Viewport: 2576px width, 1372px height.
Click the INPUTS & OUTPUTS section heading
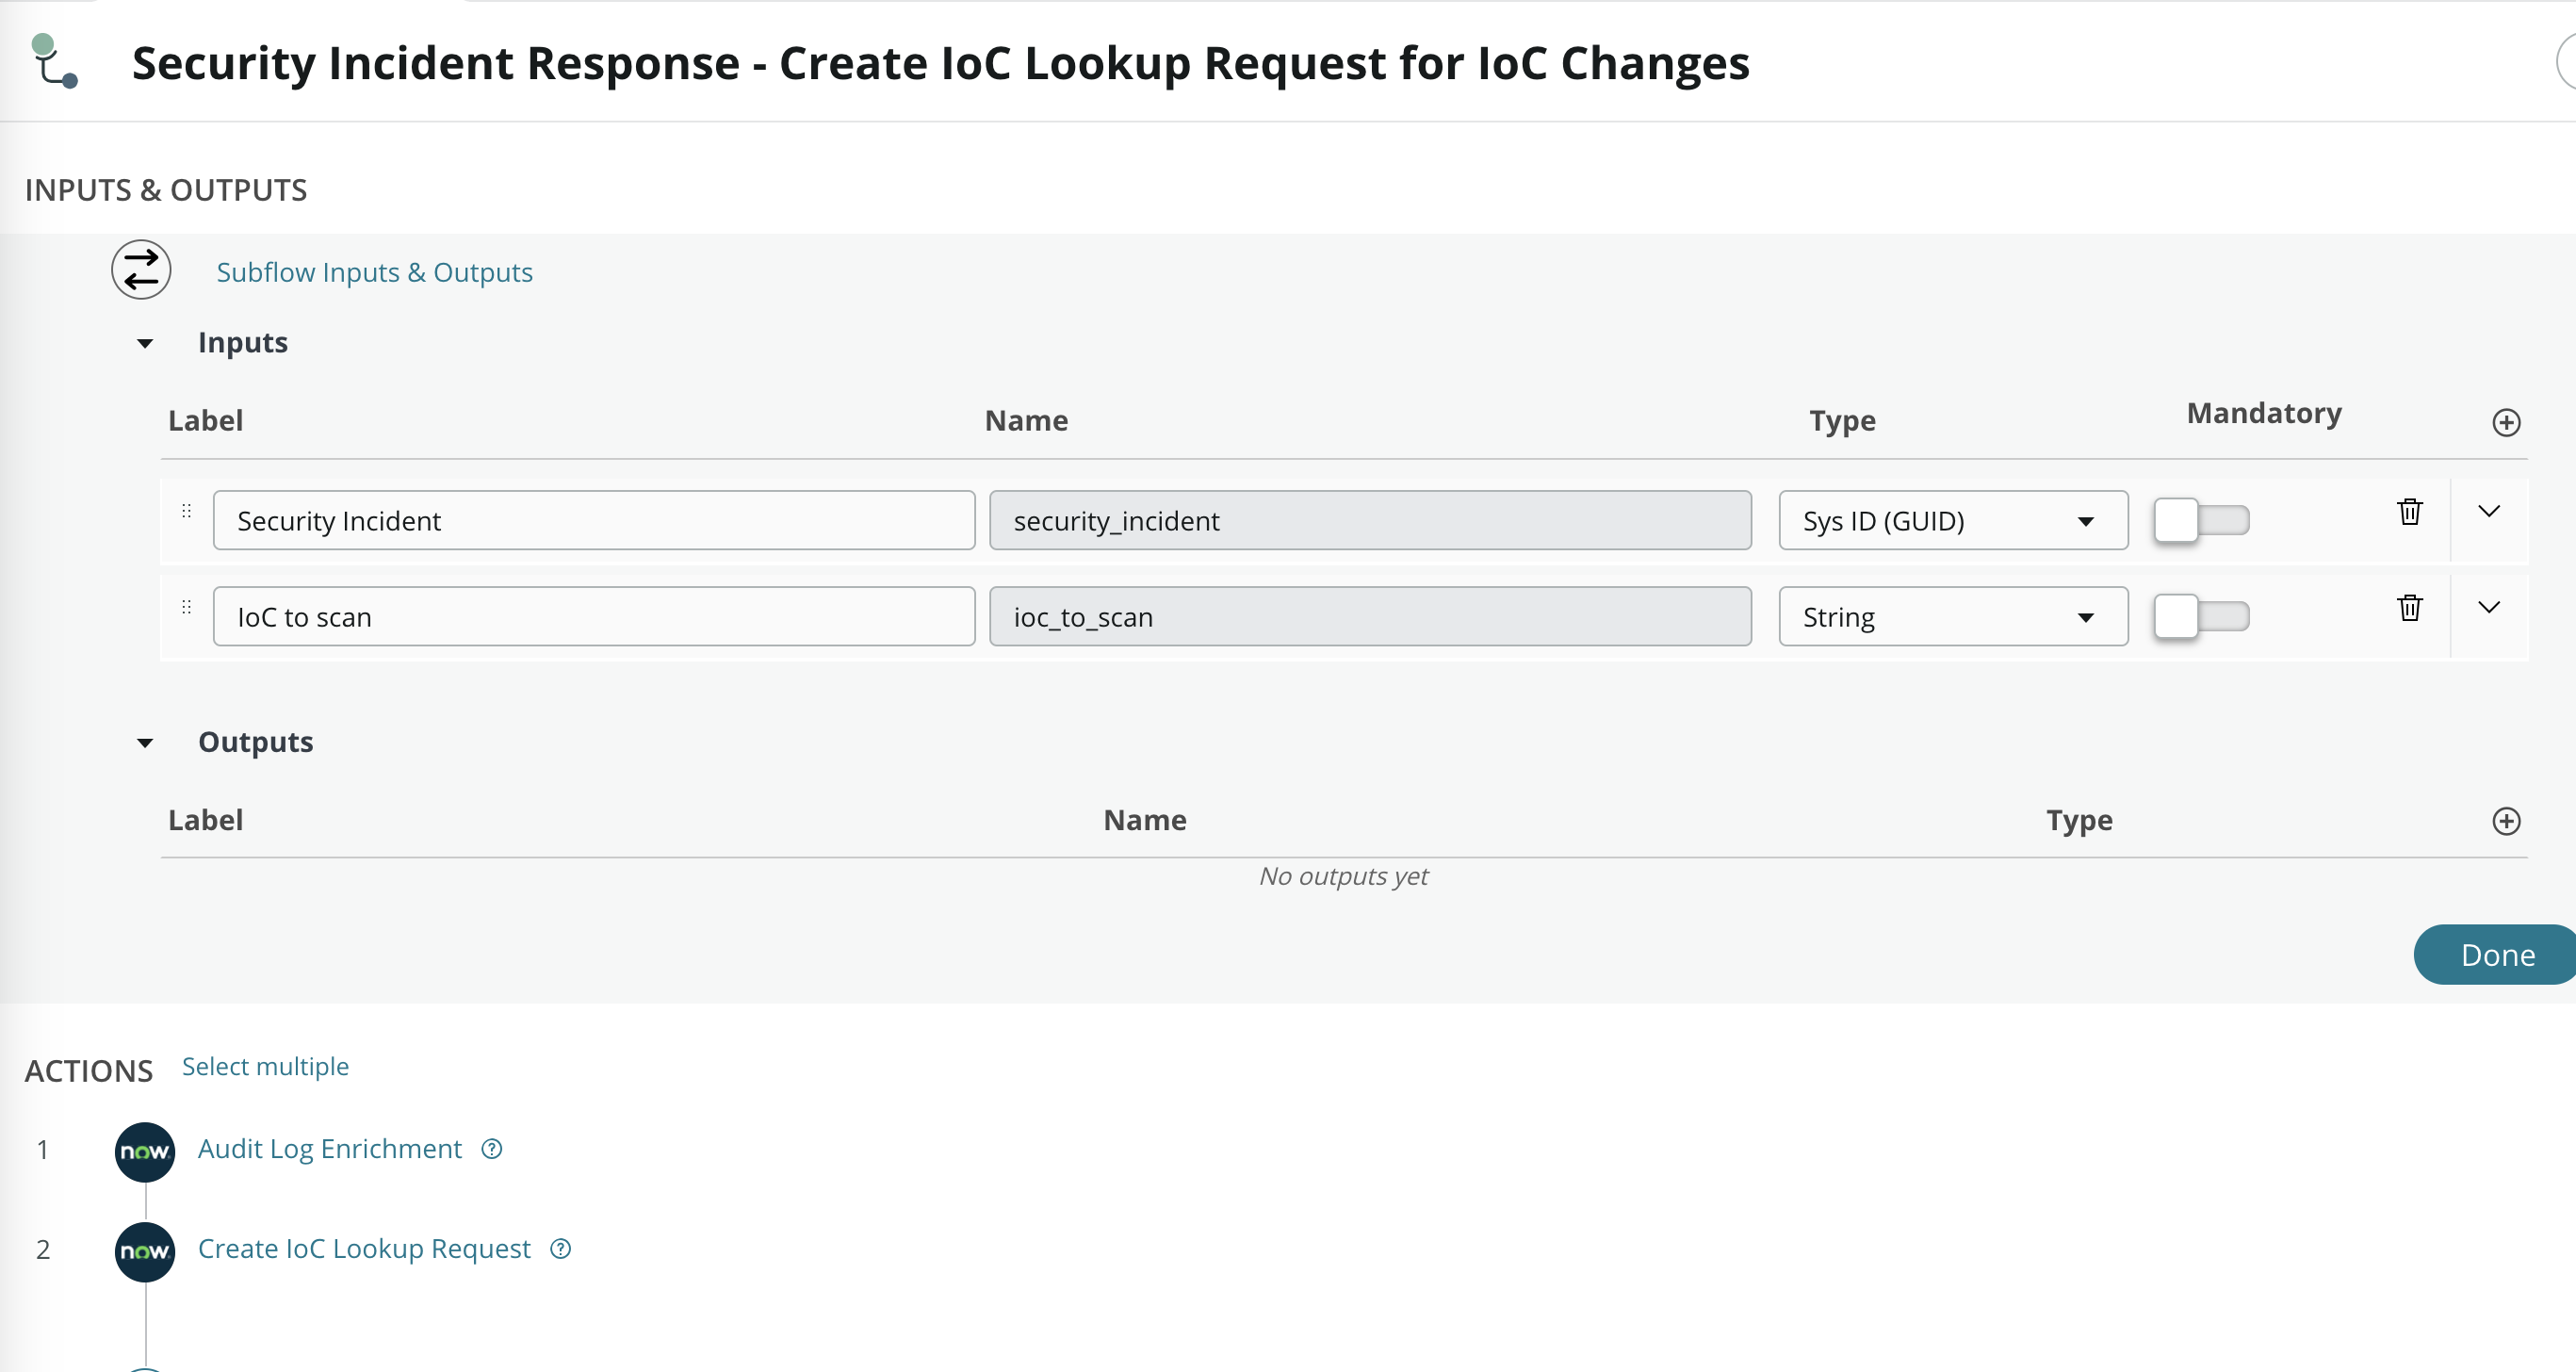click(166, 190)
